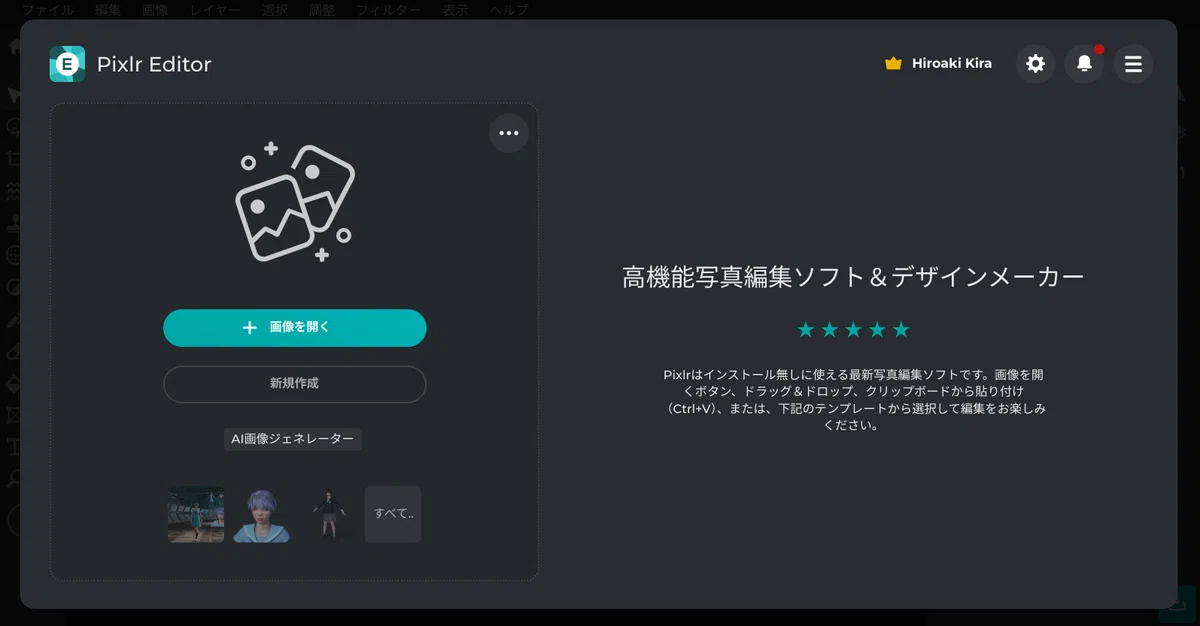1200x626 pixels.
Task: Open the AI画像ジェネレーター button
Action: tap(293, 439)
